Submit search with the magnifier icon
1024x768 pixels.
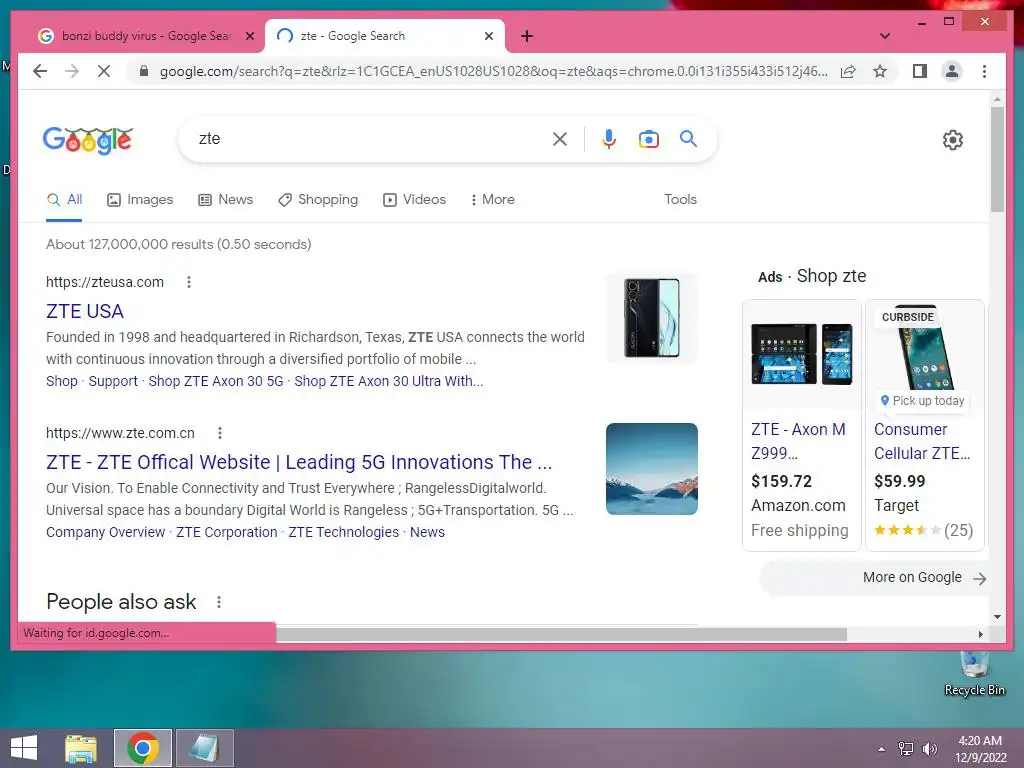(688, 138)
